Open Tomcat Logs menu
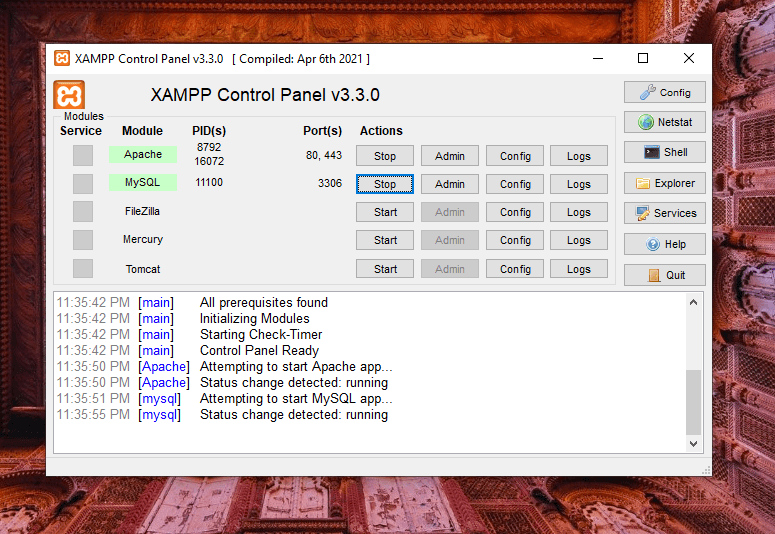Image resolution: width=775 pixels, height=534 pixels. pos(579,269)
